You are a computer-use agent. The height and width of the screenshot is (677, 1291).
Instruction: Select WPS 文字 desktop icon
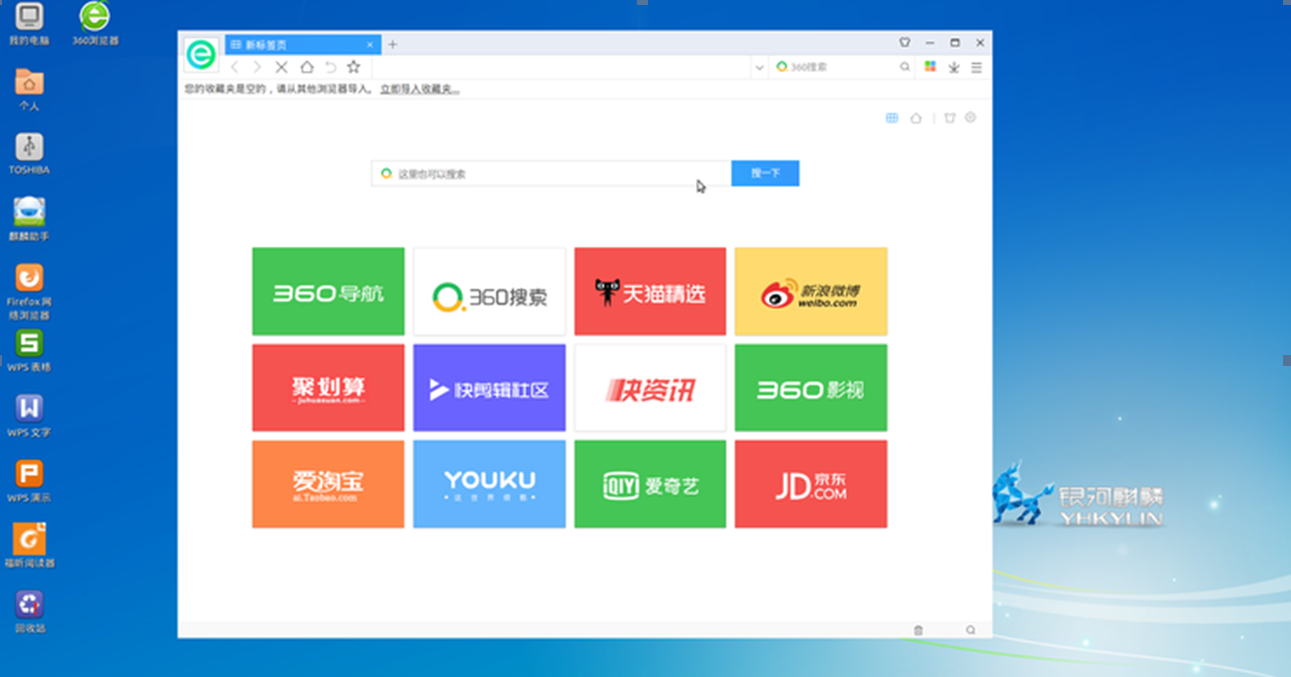tap(29, 415)
